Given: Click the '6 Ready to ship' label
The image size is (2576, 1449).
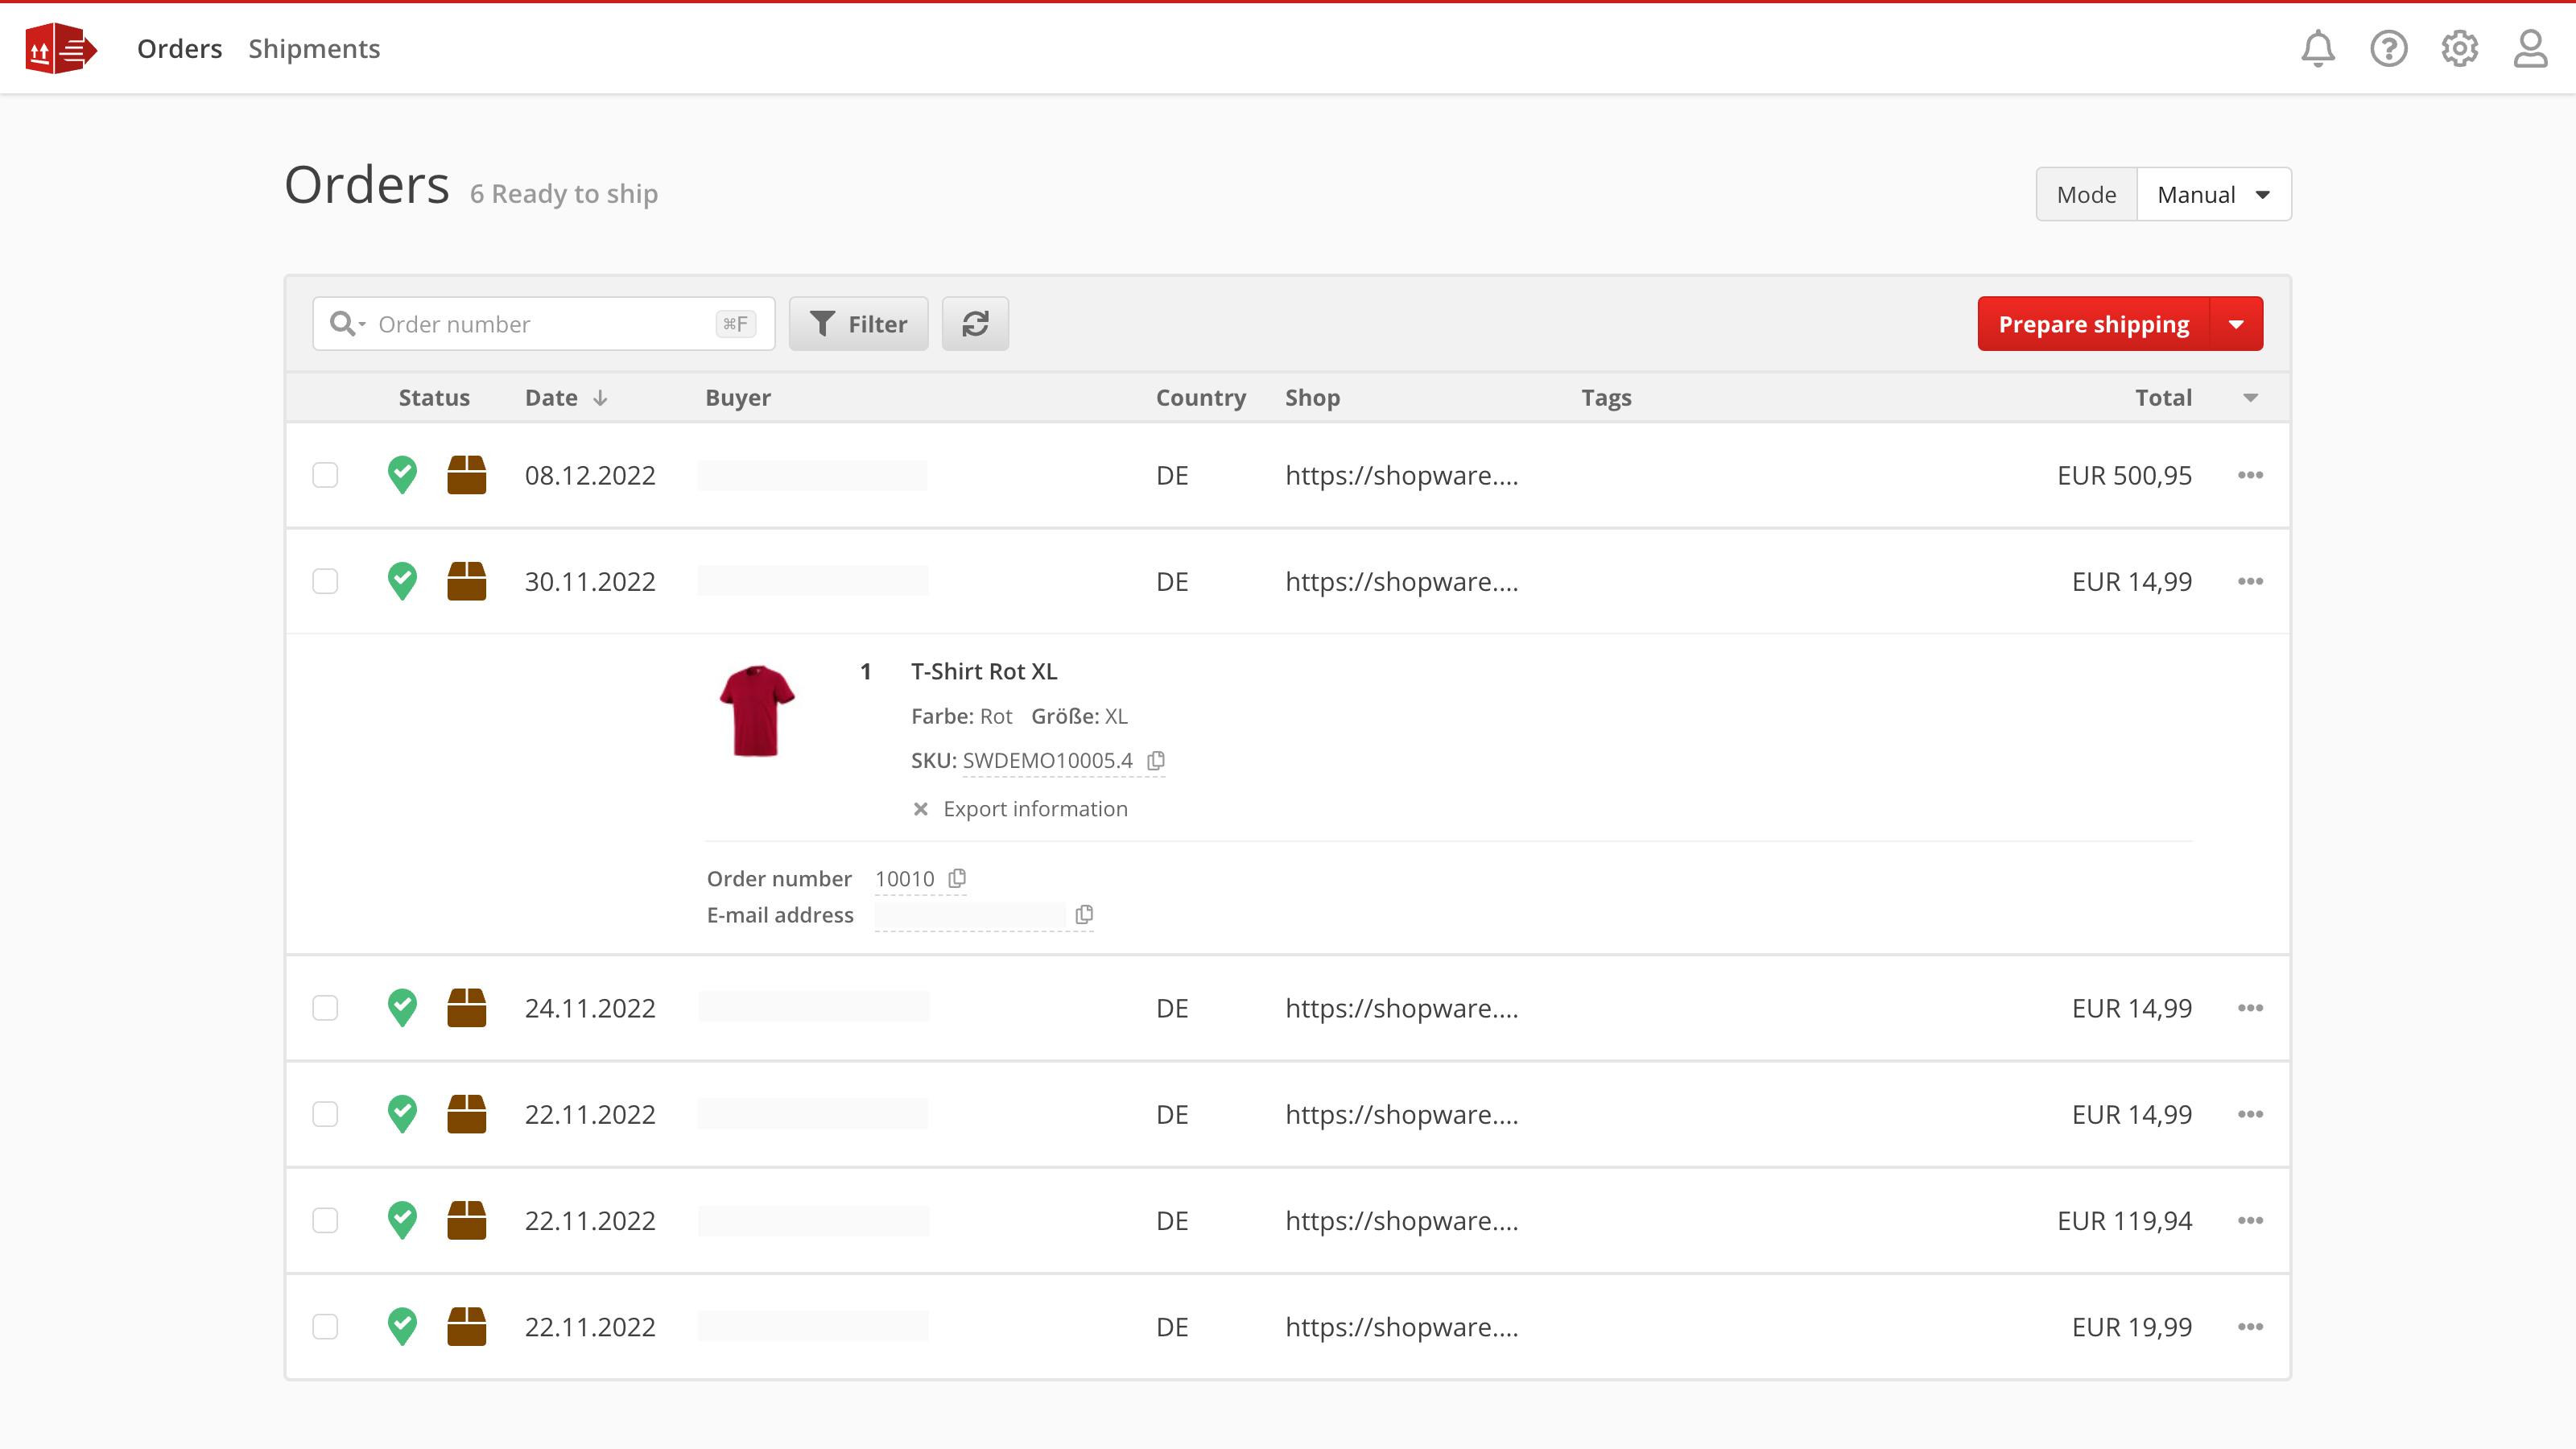Looking at the screenshot, I should (564, 193).
